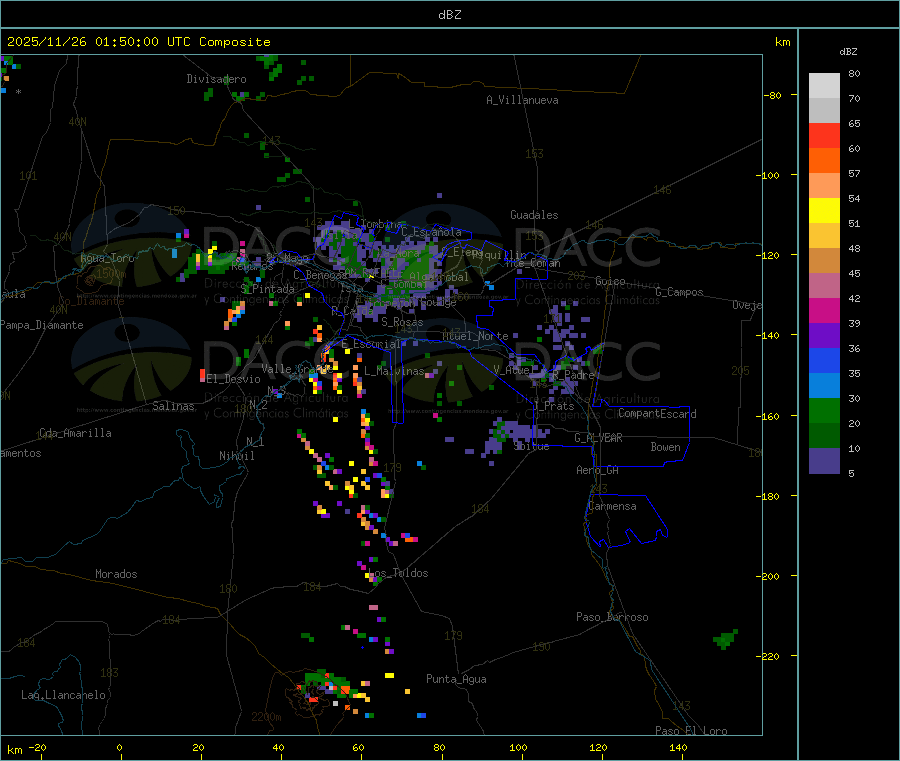Click the '100' km tick on the bottom axis
900x761 pixels.
(518, 747)
